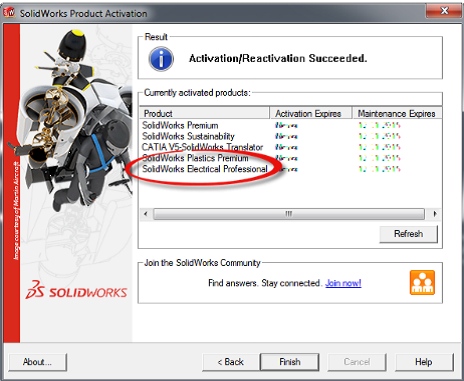Sort by Maintenance Expires column header

click(x=397, y=113)
